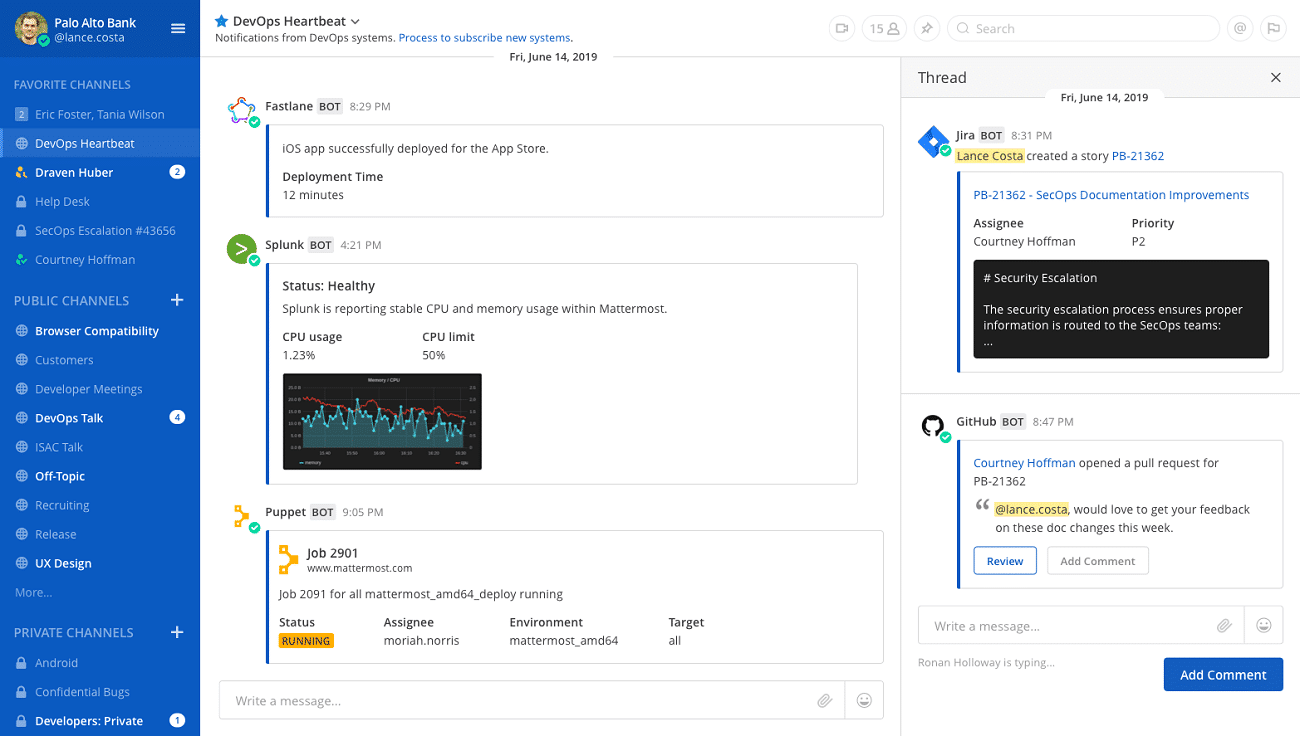Open recent mentions with the @ icon
This screenshot has height=736, width=1300.
click(x=1240, y=28)
